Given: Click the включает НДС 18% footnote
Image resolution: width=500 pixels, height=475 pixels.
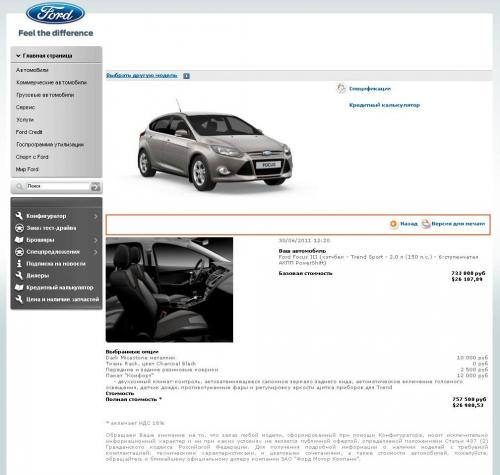Looking at the screenshot, I should click(135, 423).
